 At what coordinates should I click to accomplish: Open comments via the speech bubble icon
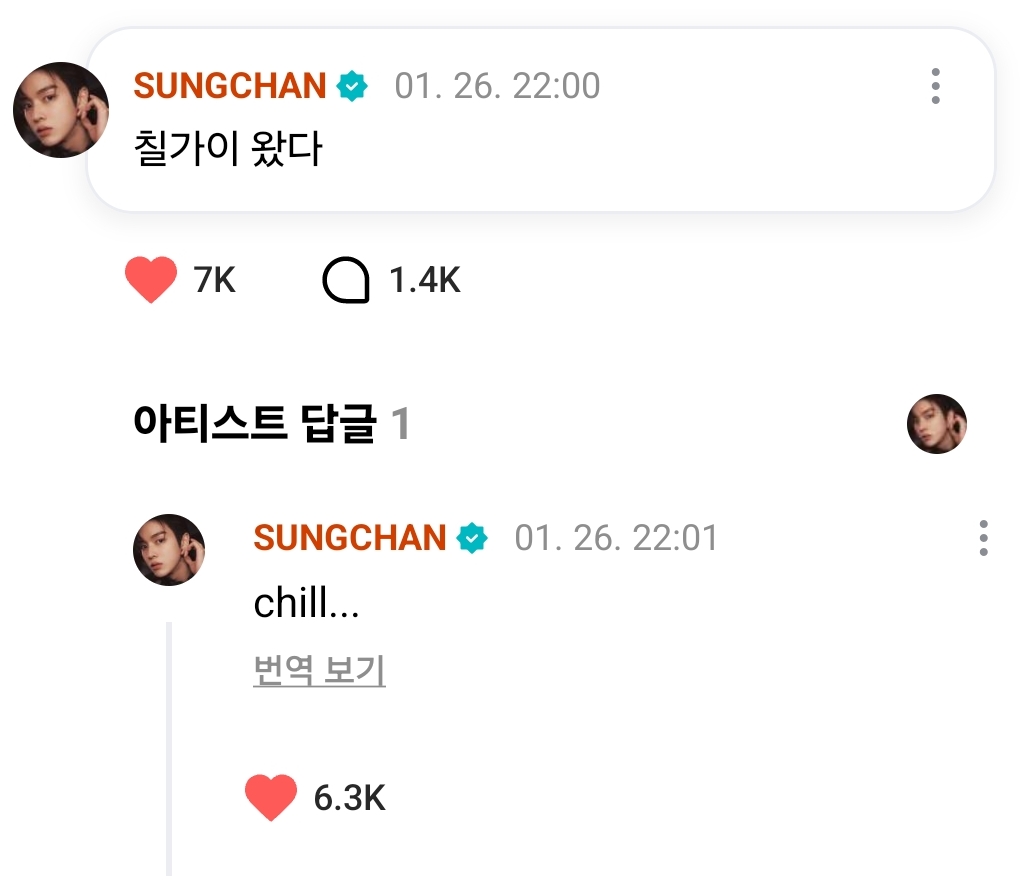pos(346,281)
